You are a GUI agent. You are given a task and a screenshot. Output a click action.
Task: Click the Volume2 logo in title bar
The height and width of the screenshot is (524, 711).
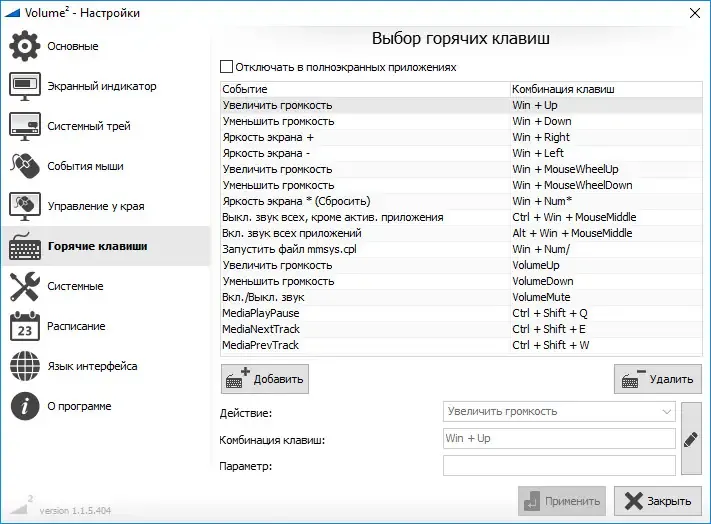[x=12, y=13]
